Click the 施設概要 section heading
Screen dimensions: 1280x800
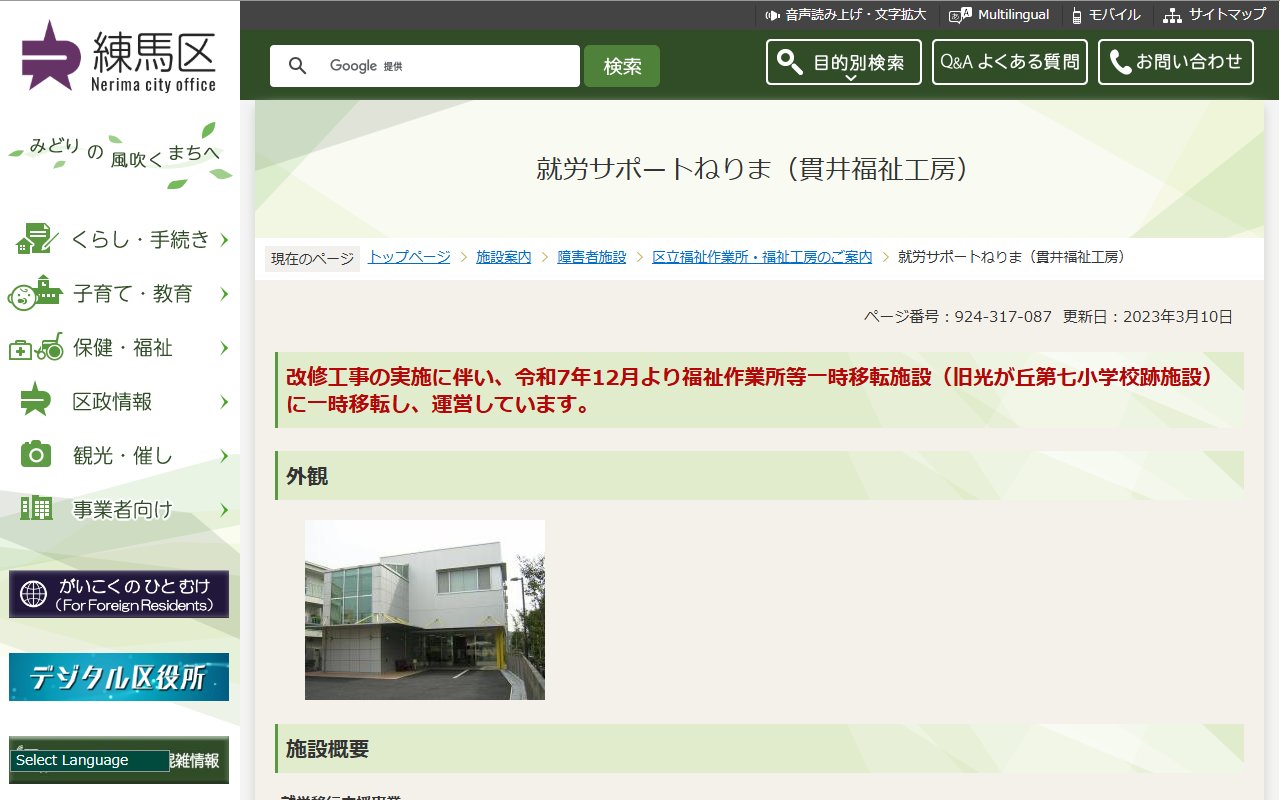(760, 748)
